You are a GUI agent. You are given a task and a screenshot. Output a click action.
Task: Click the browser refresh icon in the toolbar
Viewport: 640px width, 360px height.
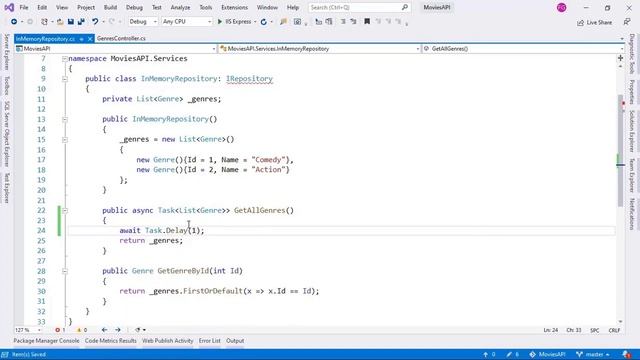pyautogui.click(x=264, y=22)
